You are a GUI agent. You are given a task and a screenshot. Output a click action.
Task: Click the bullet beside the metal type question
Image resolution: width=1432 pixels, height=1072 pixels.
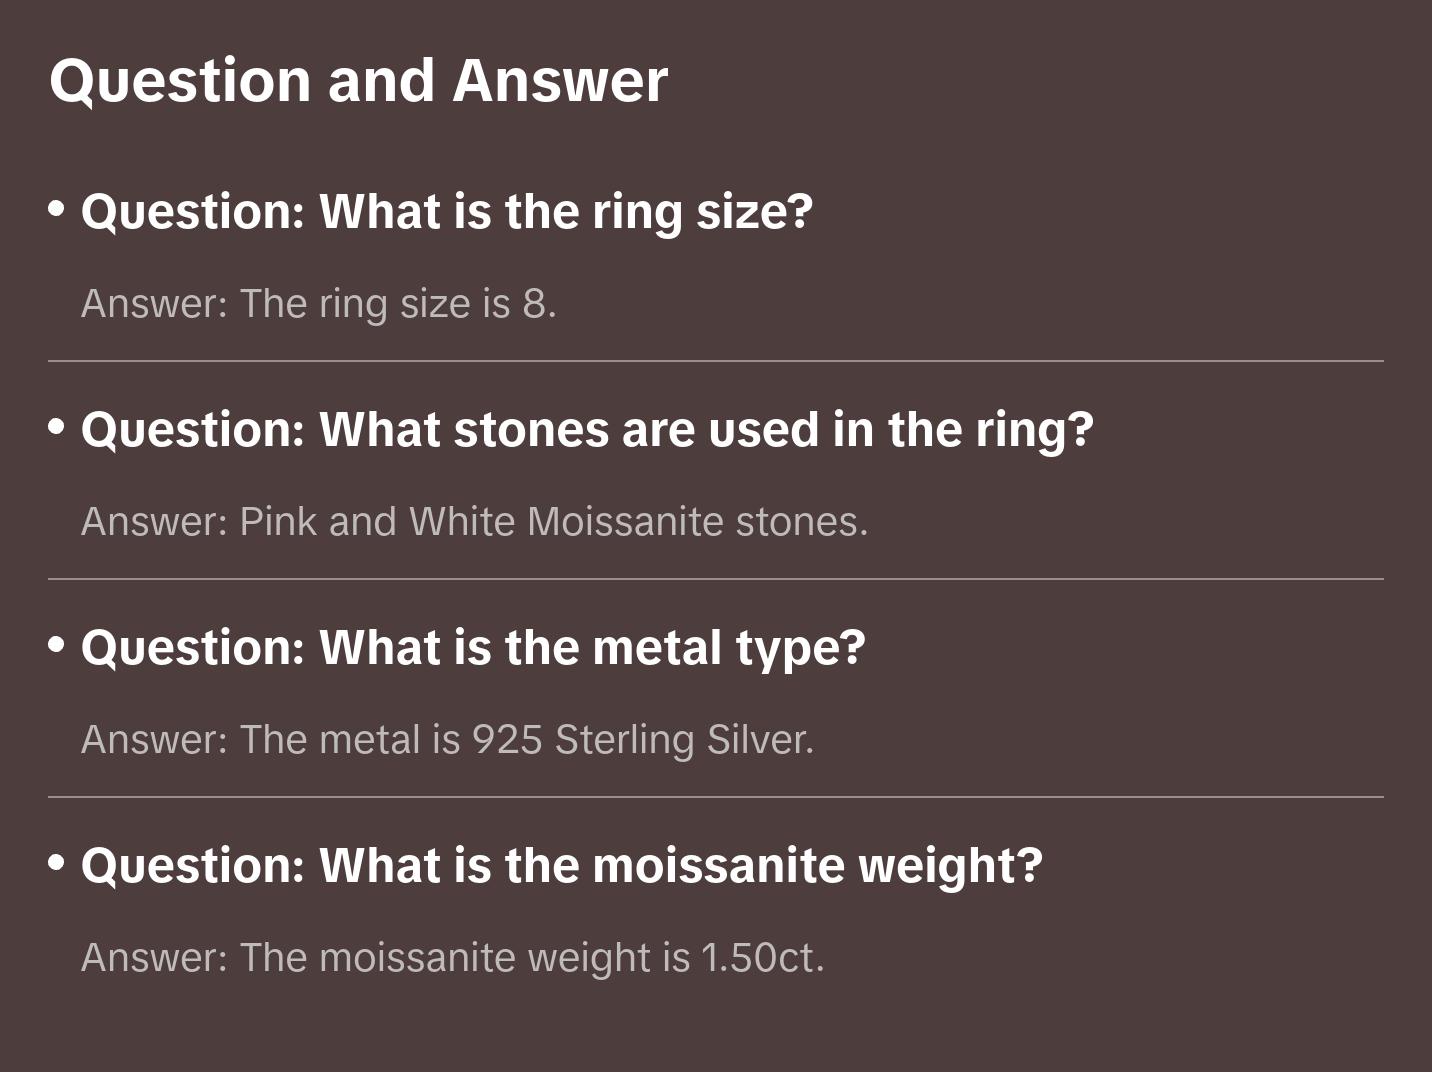coord(57,645)
